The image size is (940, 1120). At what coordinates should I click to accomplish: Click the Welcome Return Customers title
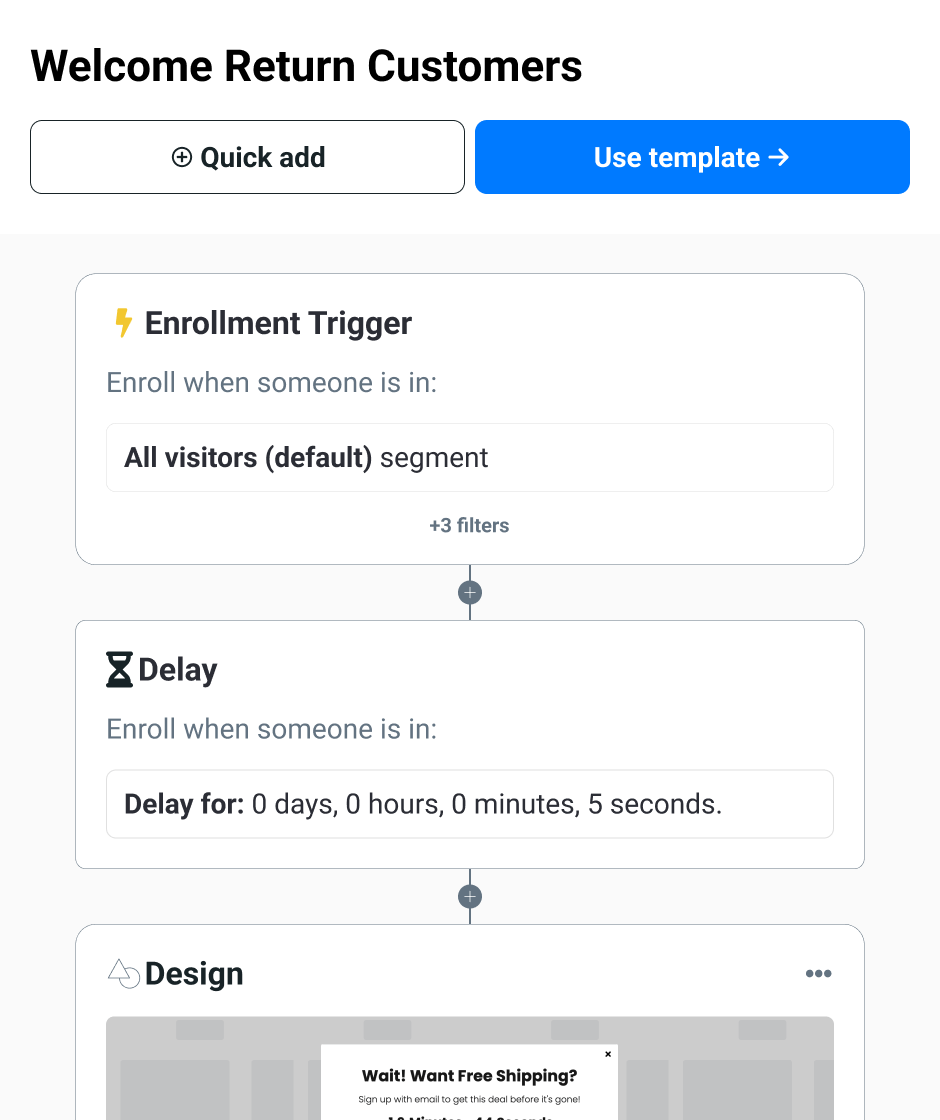[306, 66]
